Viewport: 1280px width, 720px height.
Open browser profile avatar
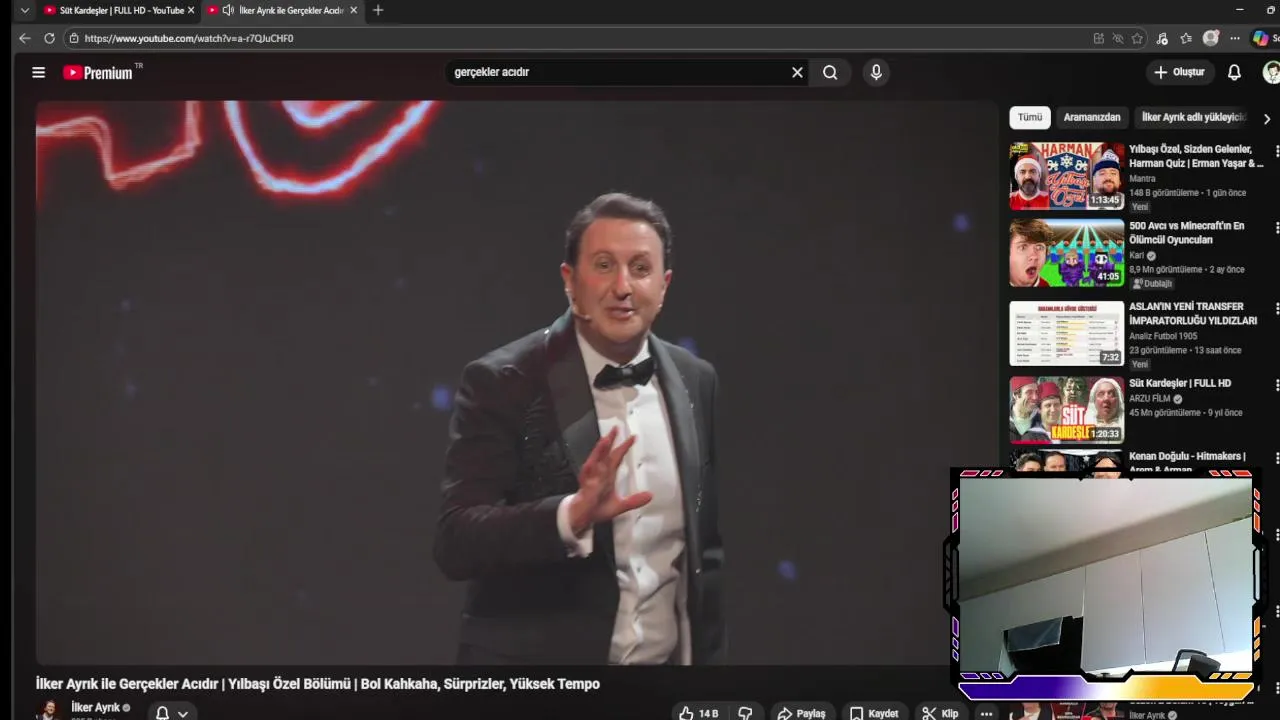[x=1211, y=38]
